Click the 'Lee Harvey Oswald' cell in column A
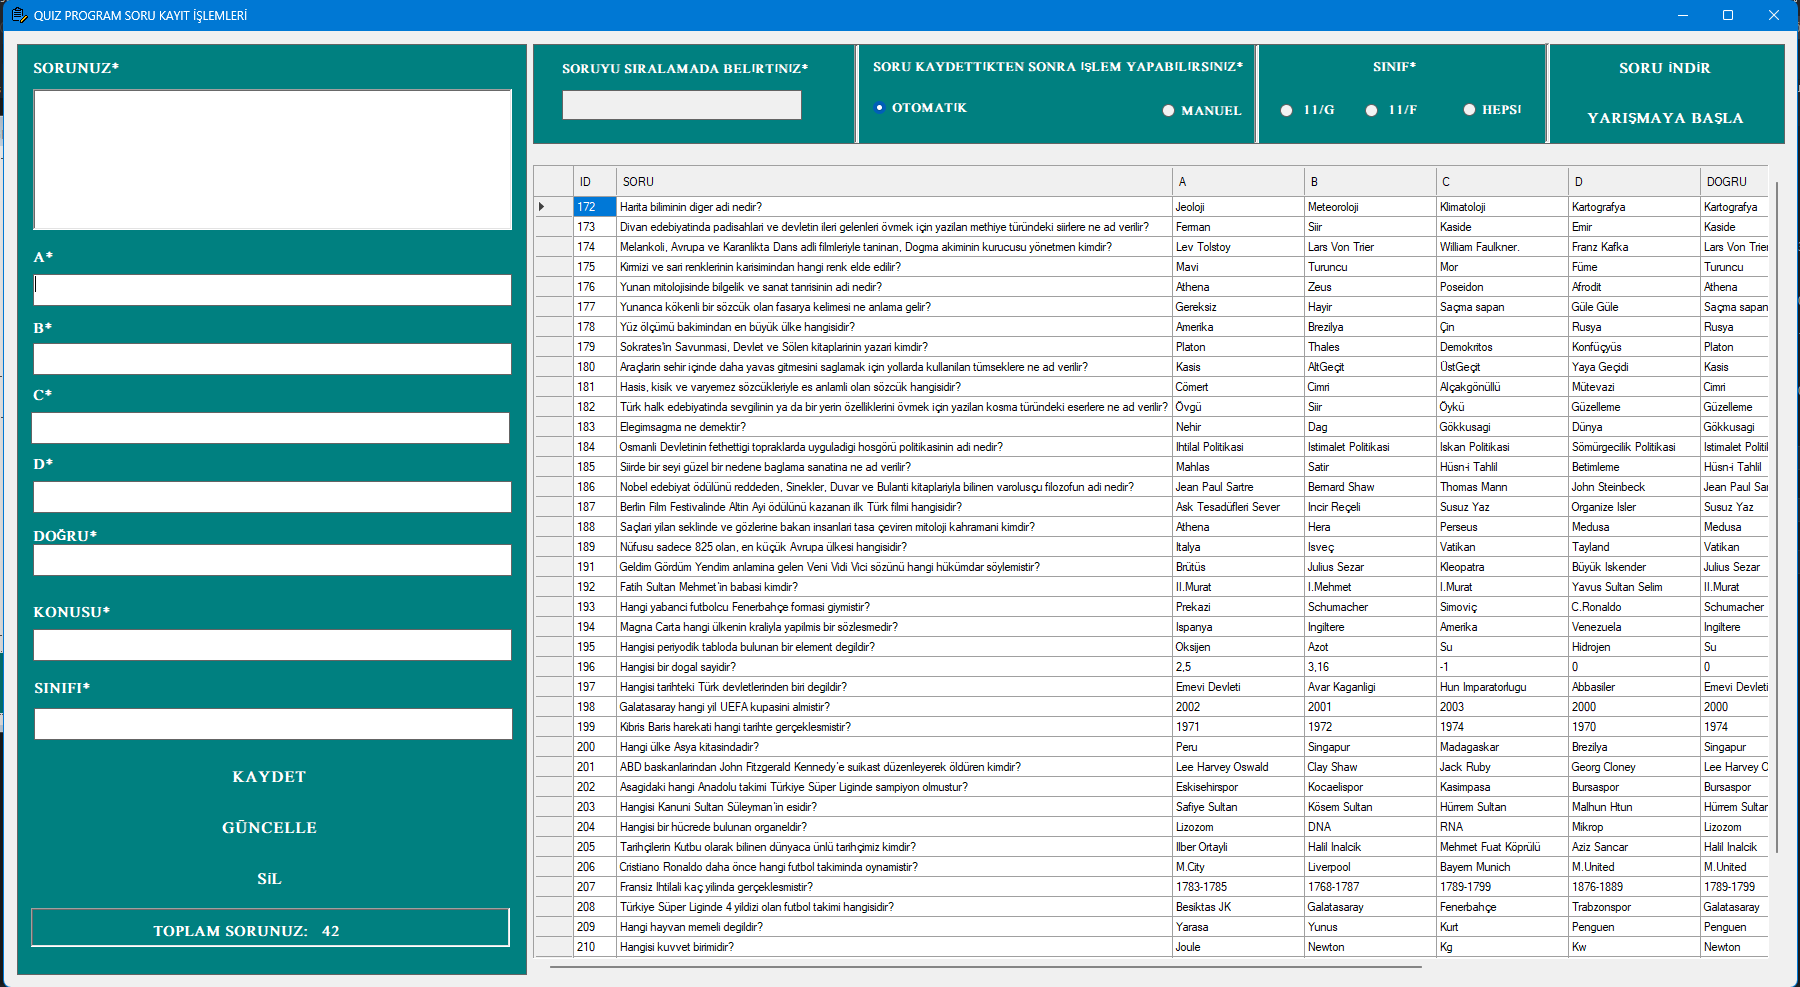 click(1238, 767)
